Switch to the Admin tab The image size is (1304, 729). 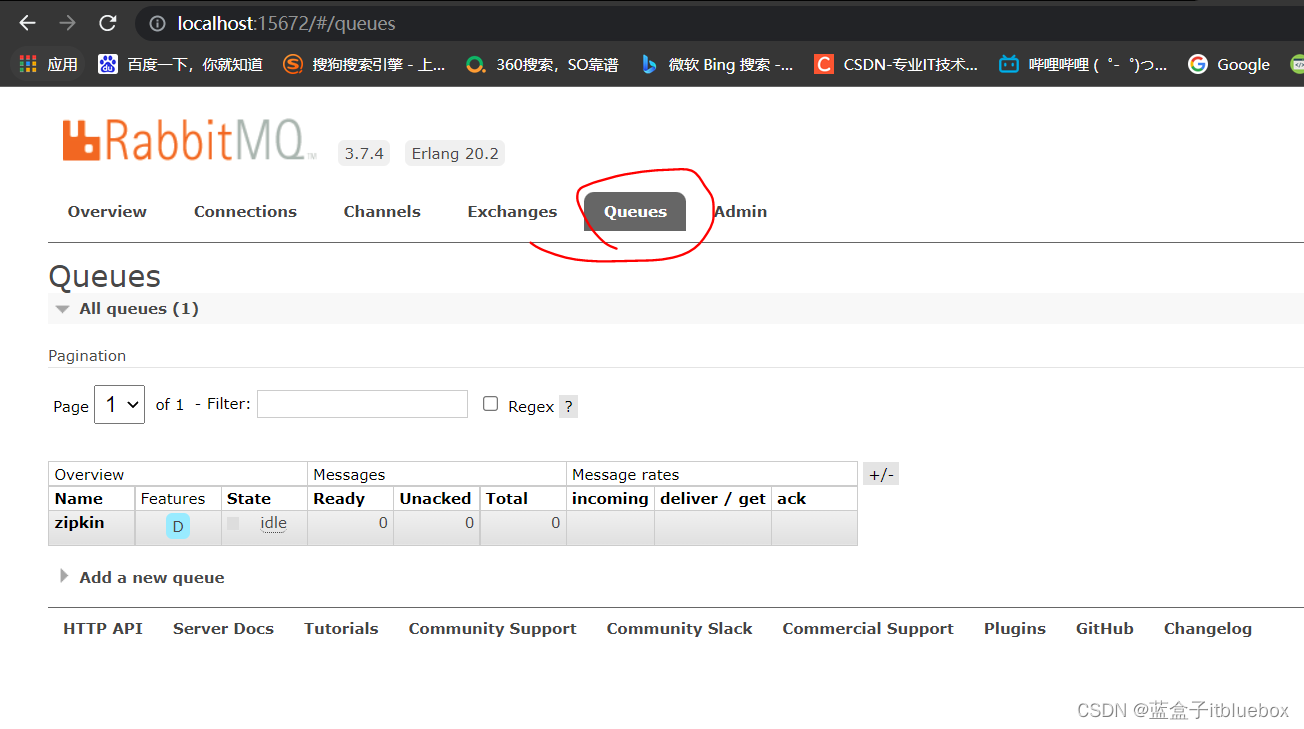coord(741,211)
